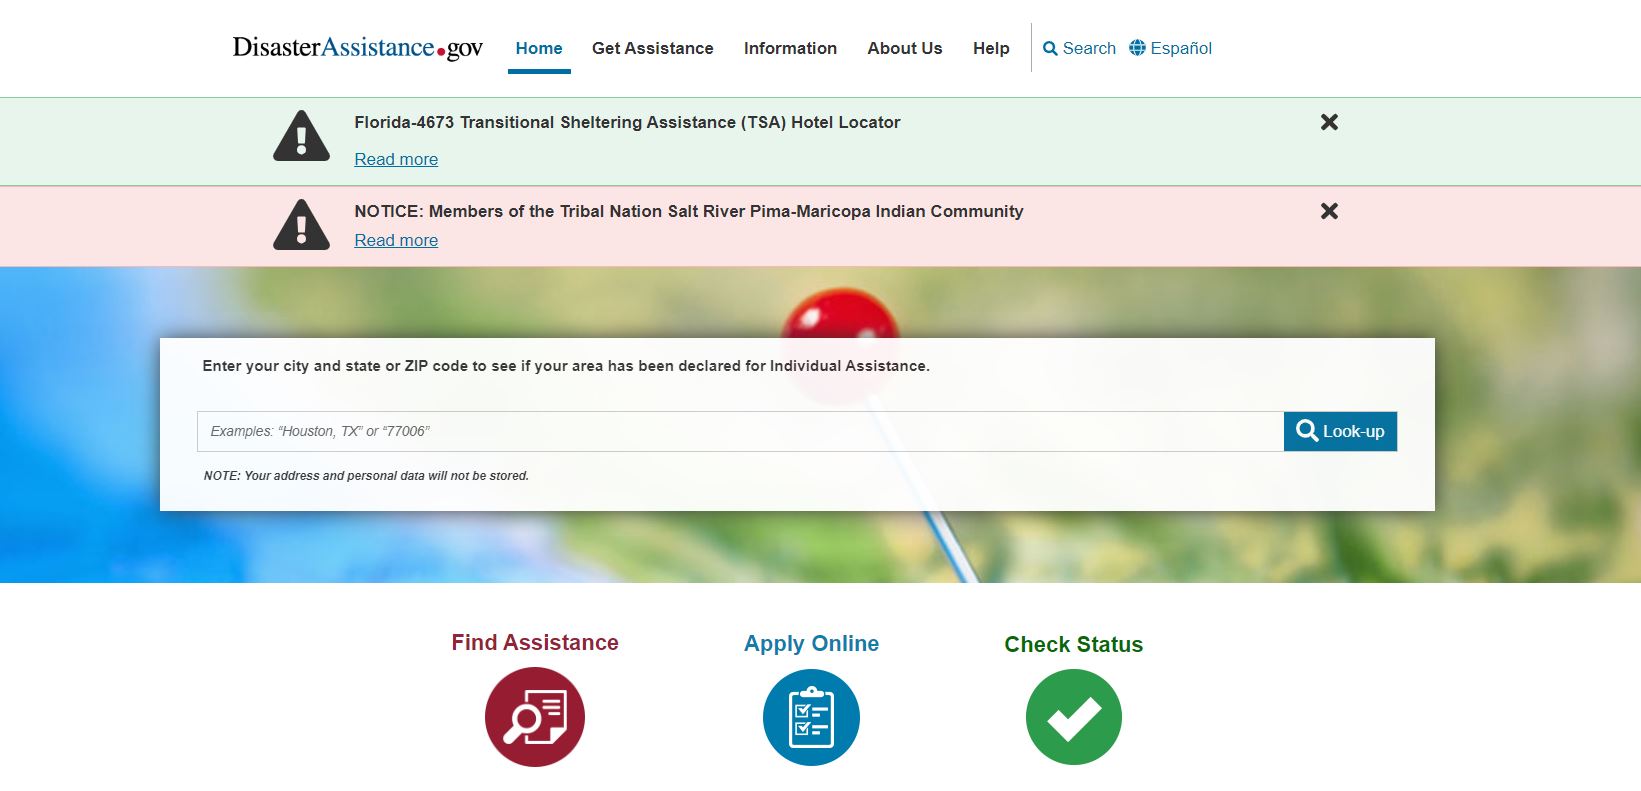Click the Tribal Nation Salt River notice heading
The image size is (1641, 791).
[689, 211]
